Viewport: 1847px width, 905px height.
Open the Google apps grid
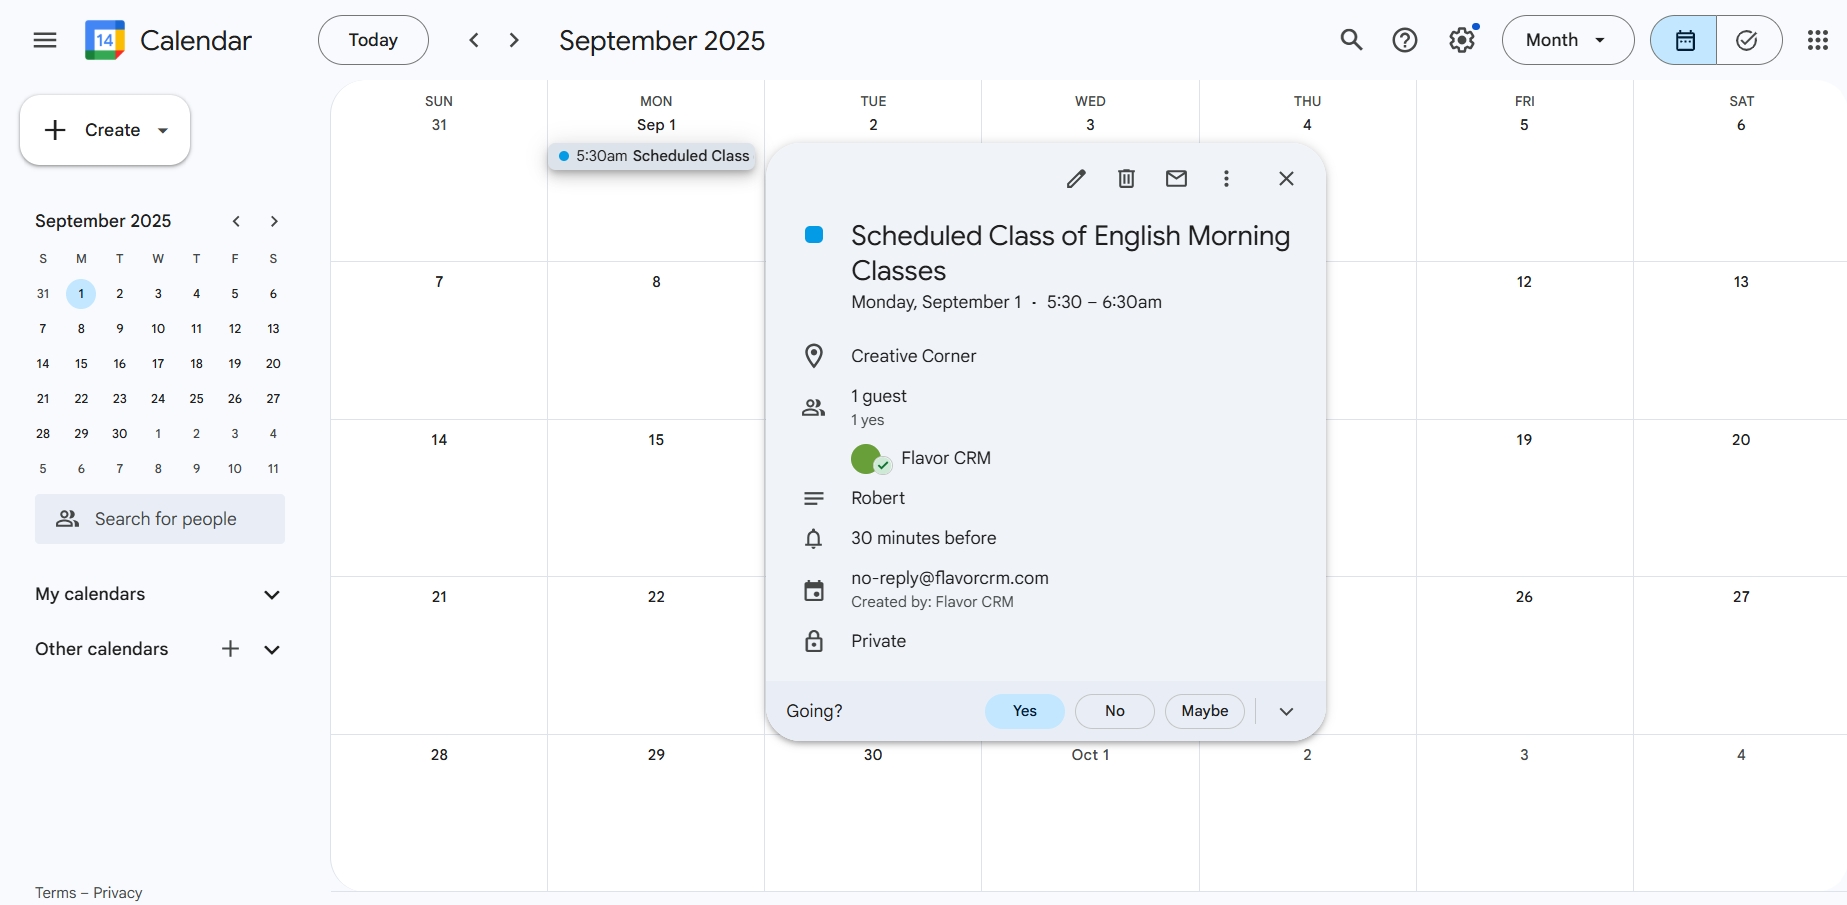pyautogui.click(x=1818, y=40)
